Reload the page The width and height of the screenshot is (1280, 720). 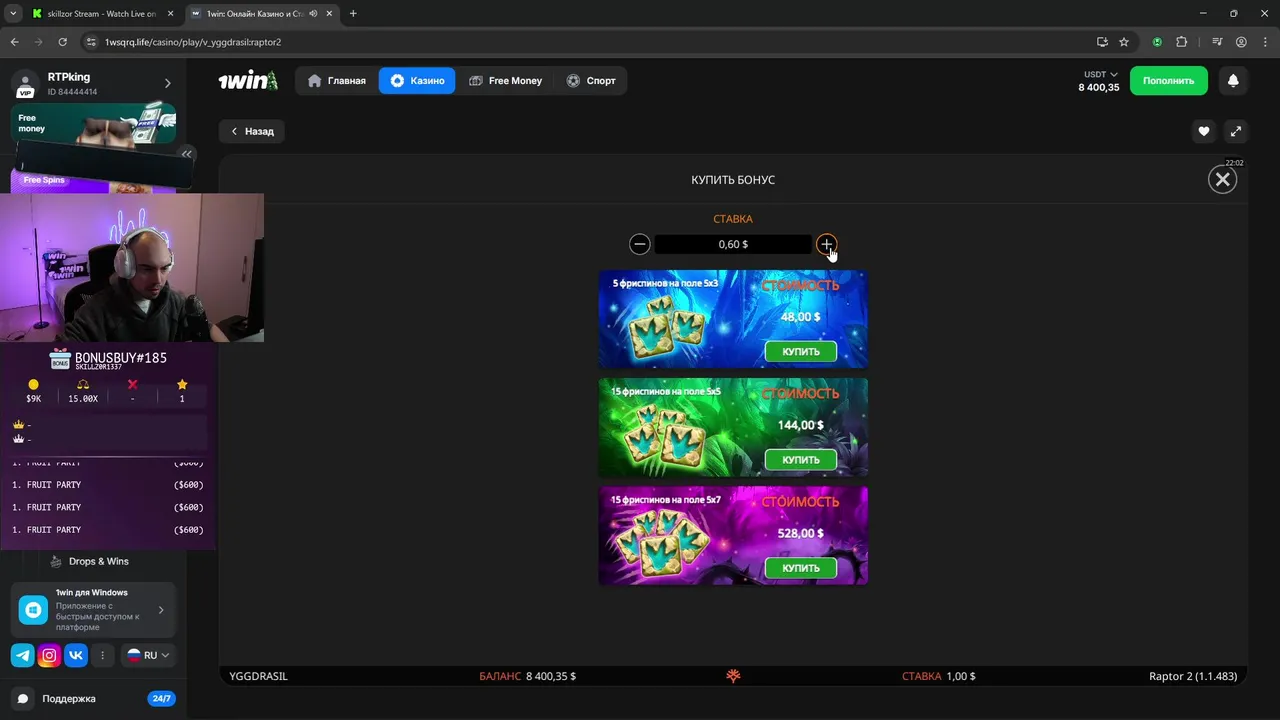tap(62, 42)
